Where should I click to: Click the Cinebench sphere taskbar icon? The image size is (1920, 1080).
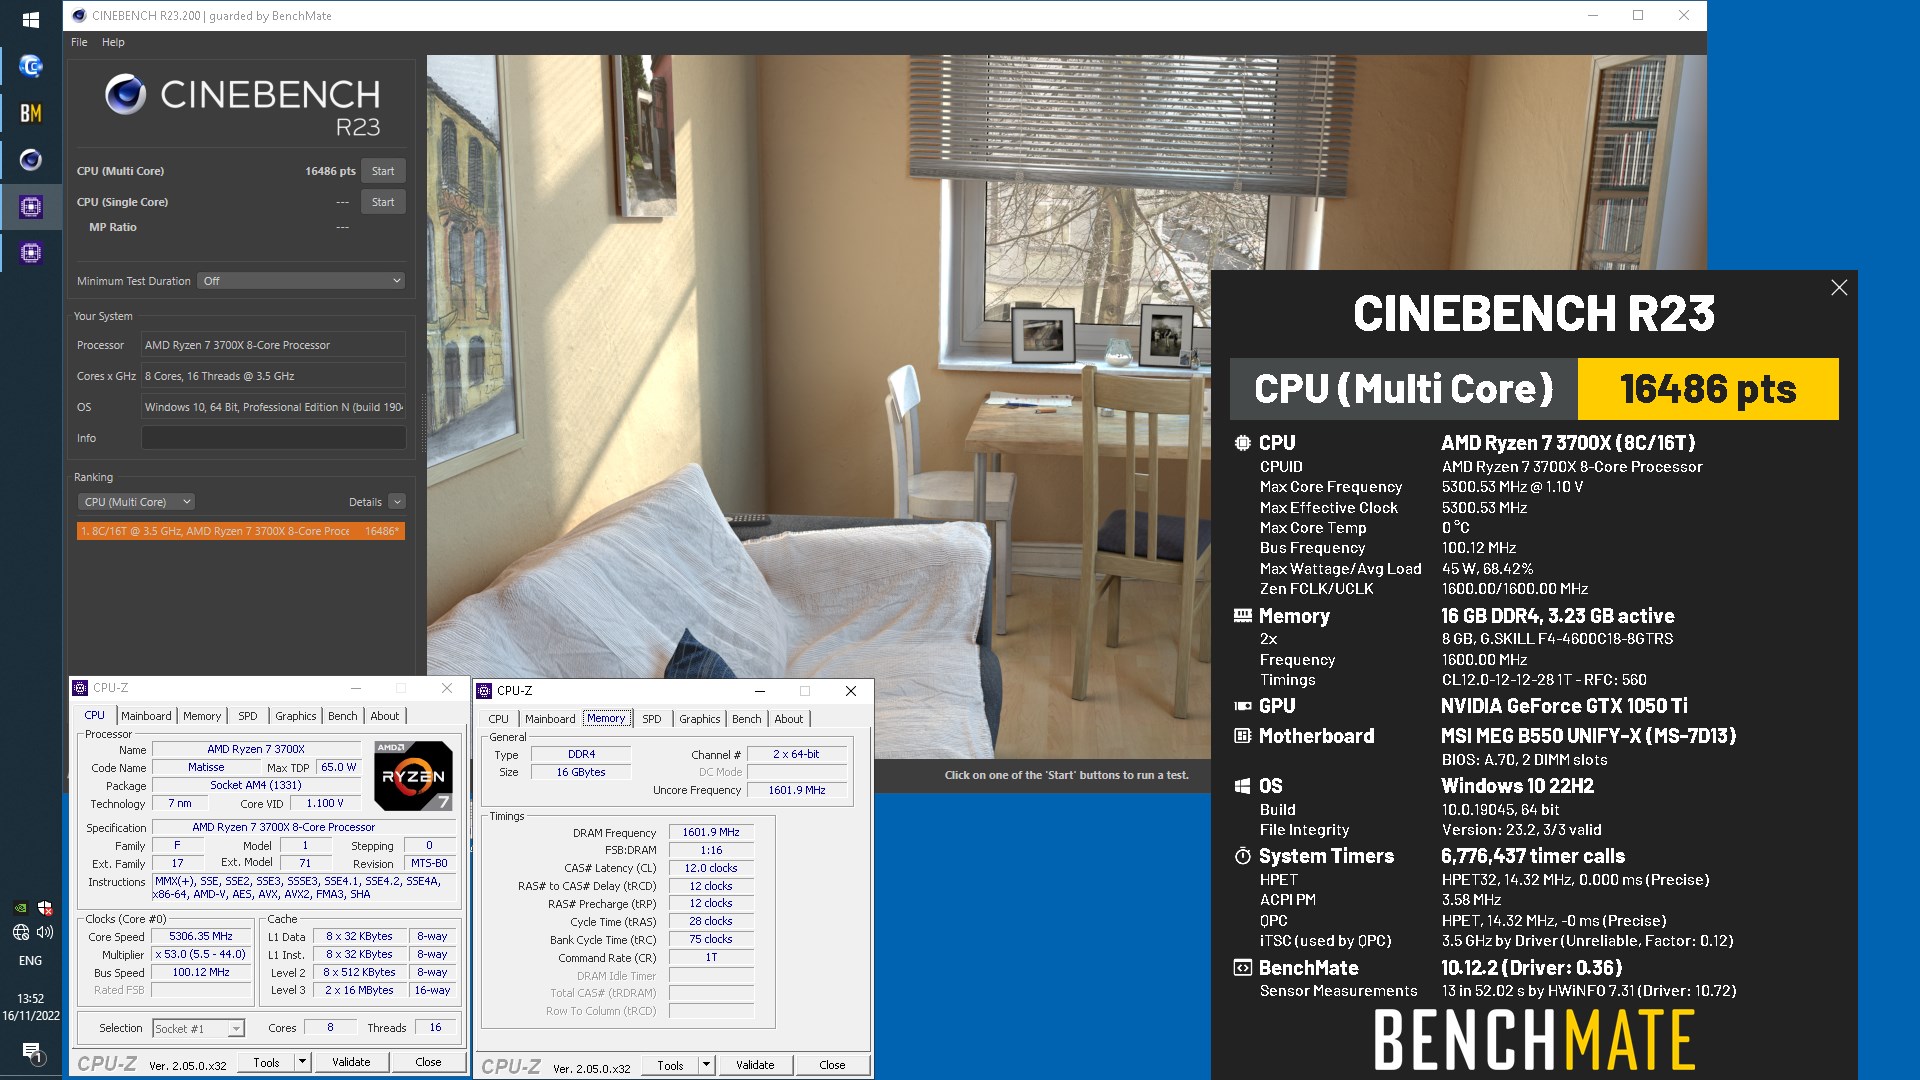30,160
